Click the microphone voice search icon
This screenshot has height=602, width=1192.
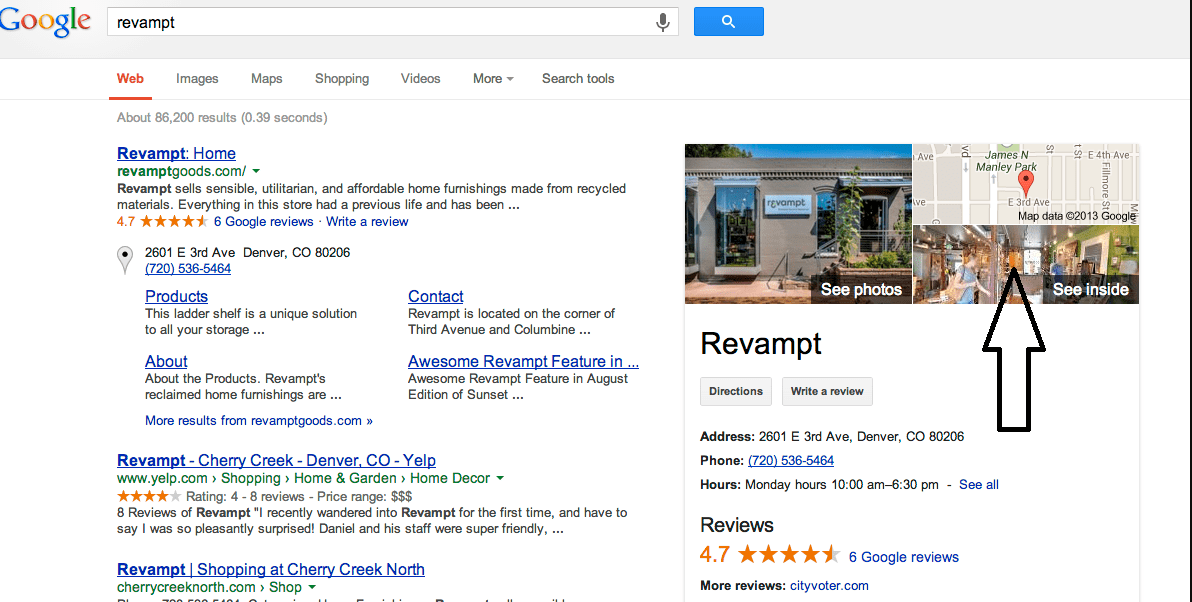click(x=663, y=22)
